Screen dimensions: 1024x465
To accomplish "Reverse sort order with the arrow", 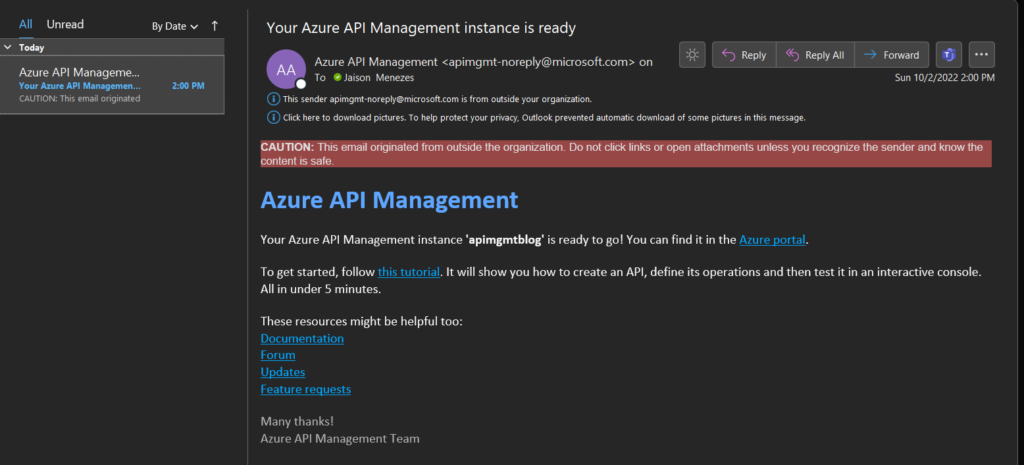I will pos(214,26).
